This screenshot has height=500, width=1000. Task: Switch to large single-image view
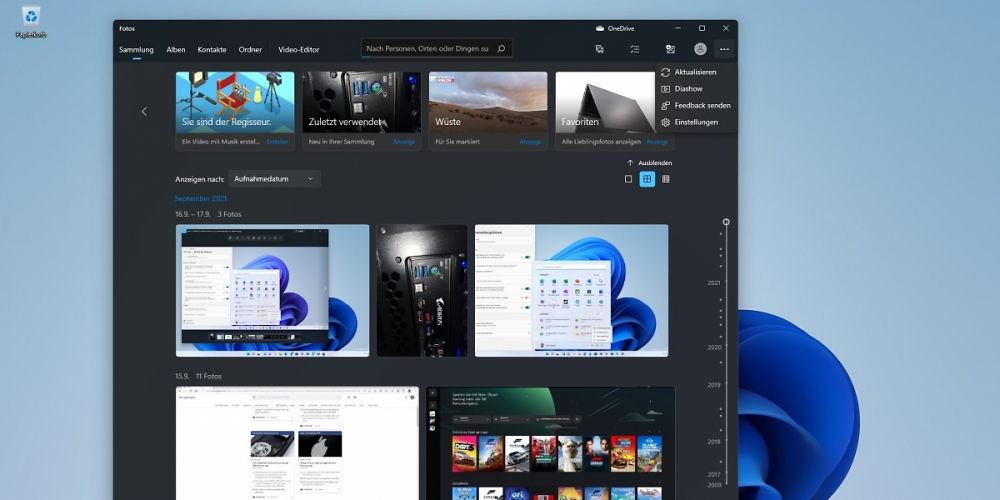[x=628, y=179]
